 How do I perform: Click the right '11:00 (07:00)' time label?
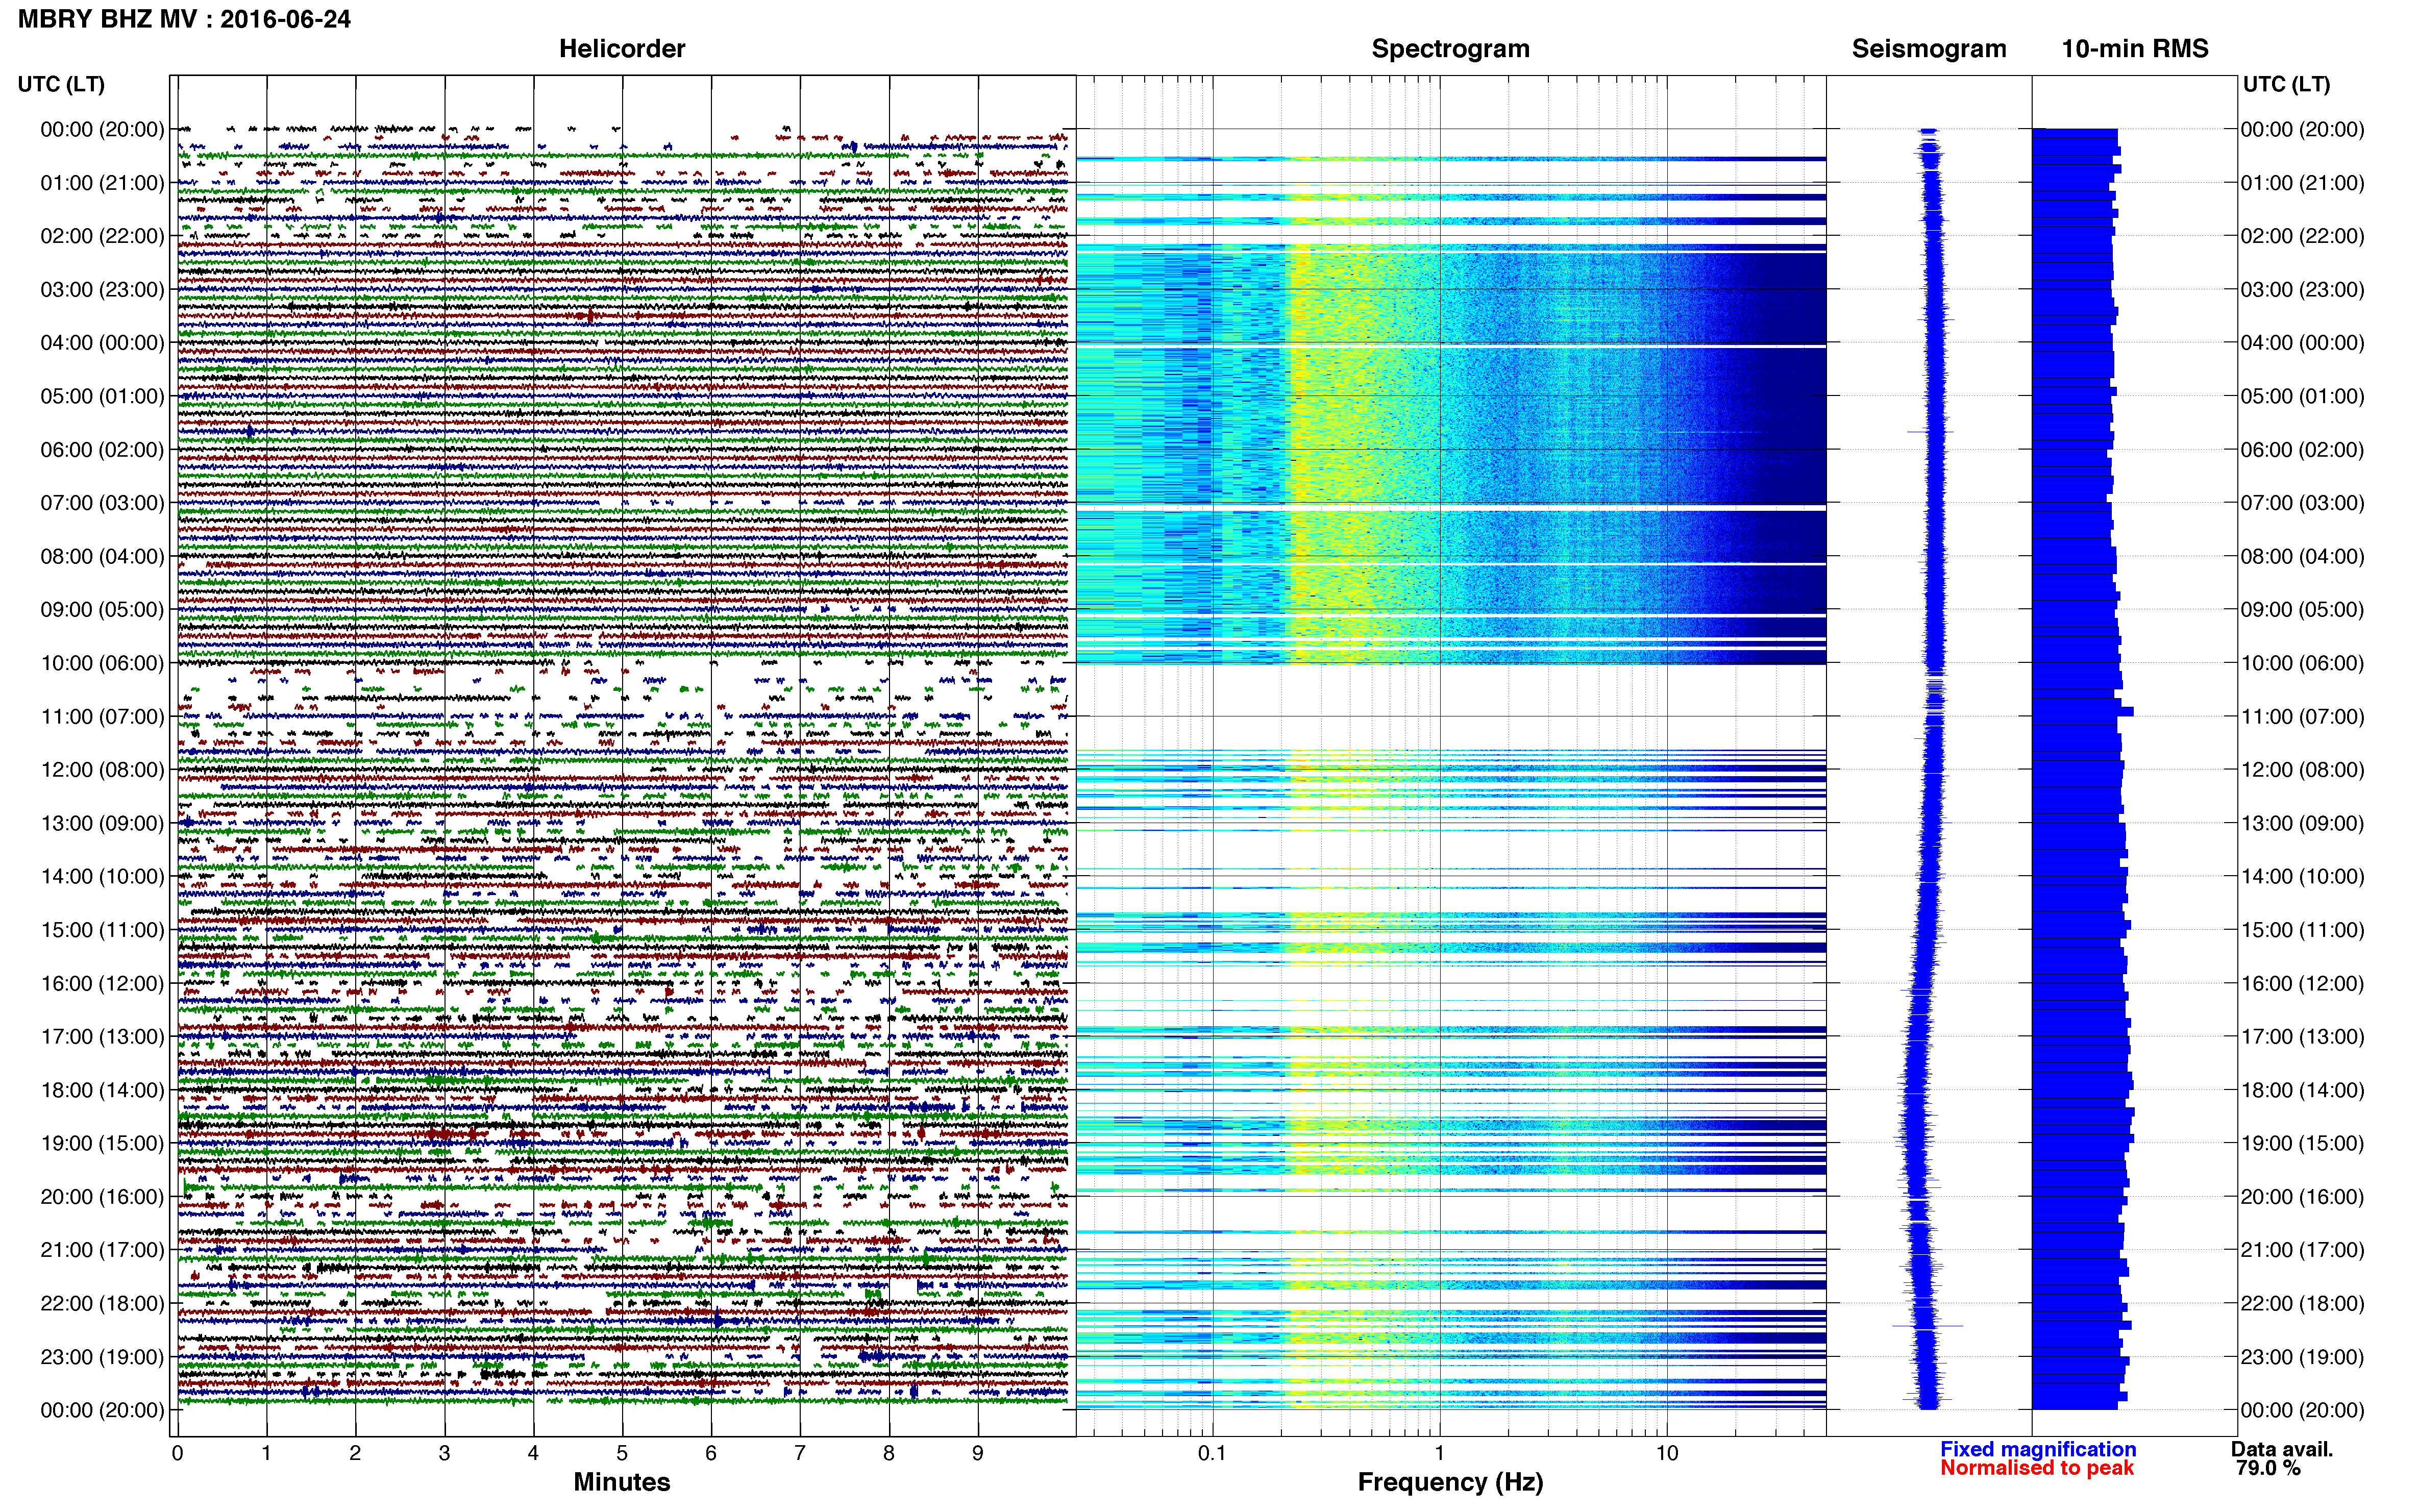tap(2302, 717)
